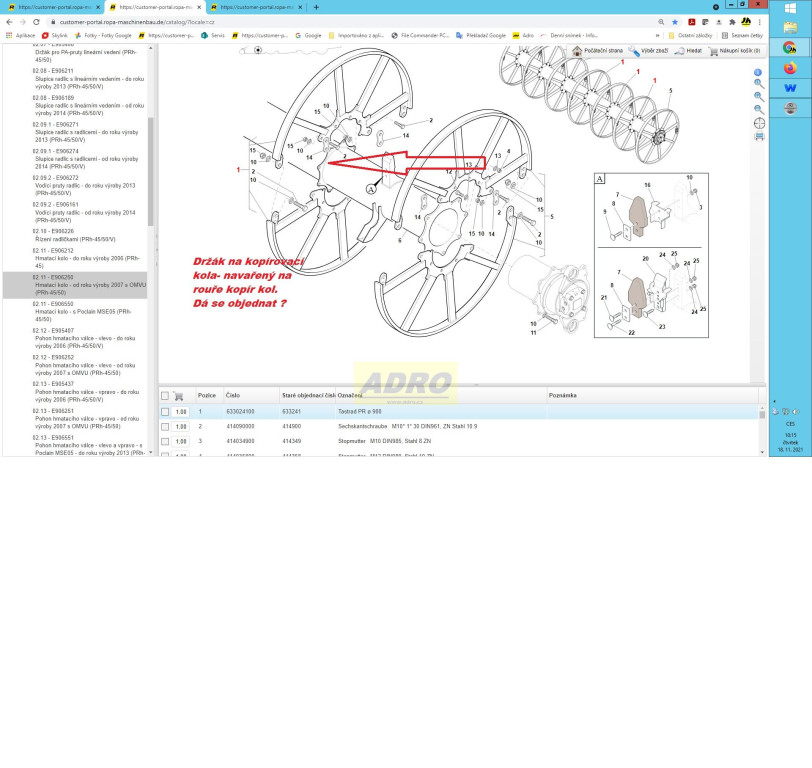Screen dimensions: 812x768
Task: Bookmark this page with the star
Action: (675, 22)
